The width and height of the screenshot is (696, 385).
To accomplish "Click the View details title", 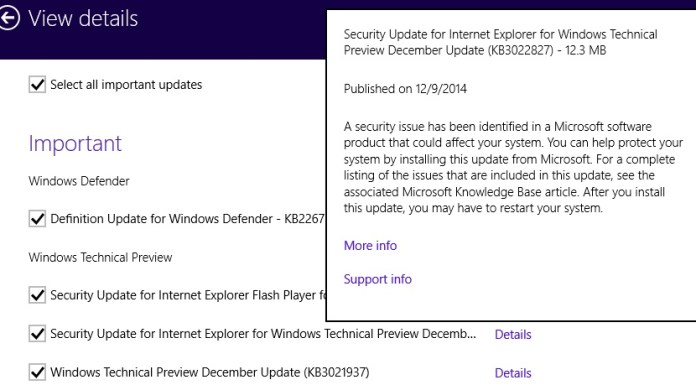I will 83,19.
